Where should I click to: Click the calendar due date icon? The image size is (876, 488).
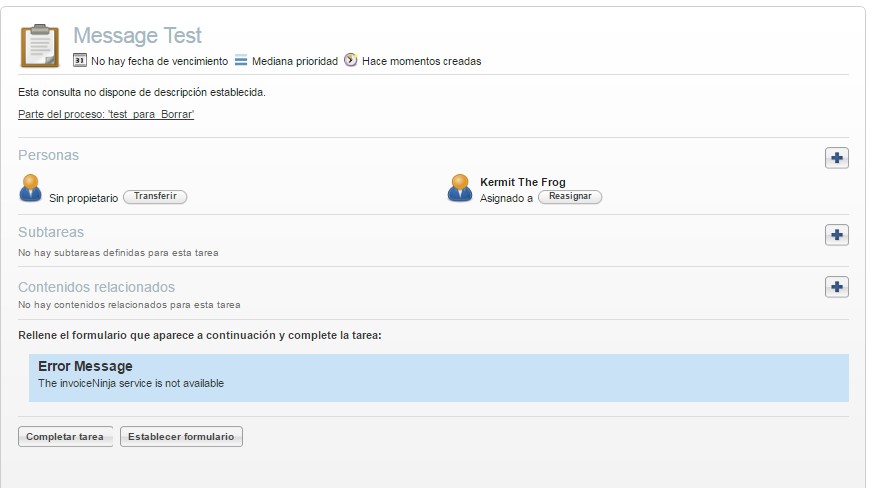pyautogui.click(x=80, y=61)
